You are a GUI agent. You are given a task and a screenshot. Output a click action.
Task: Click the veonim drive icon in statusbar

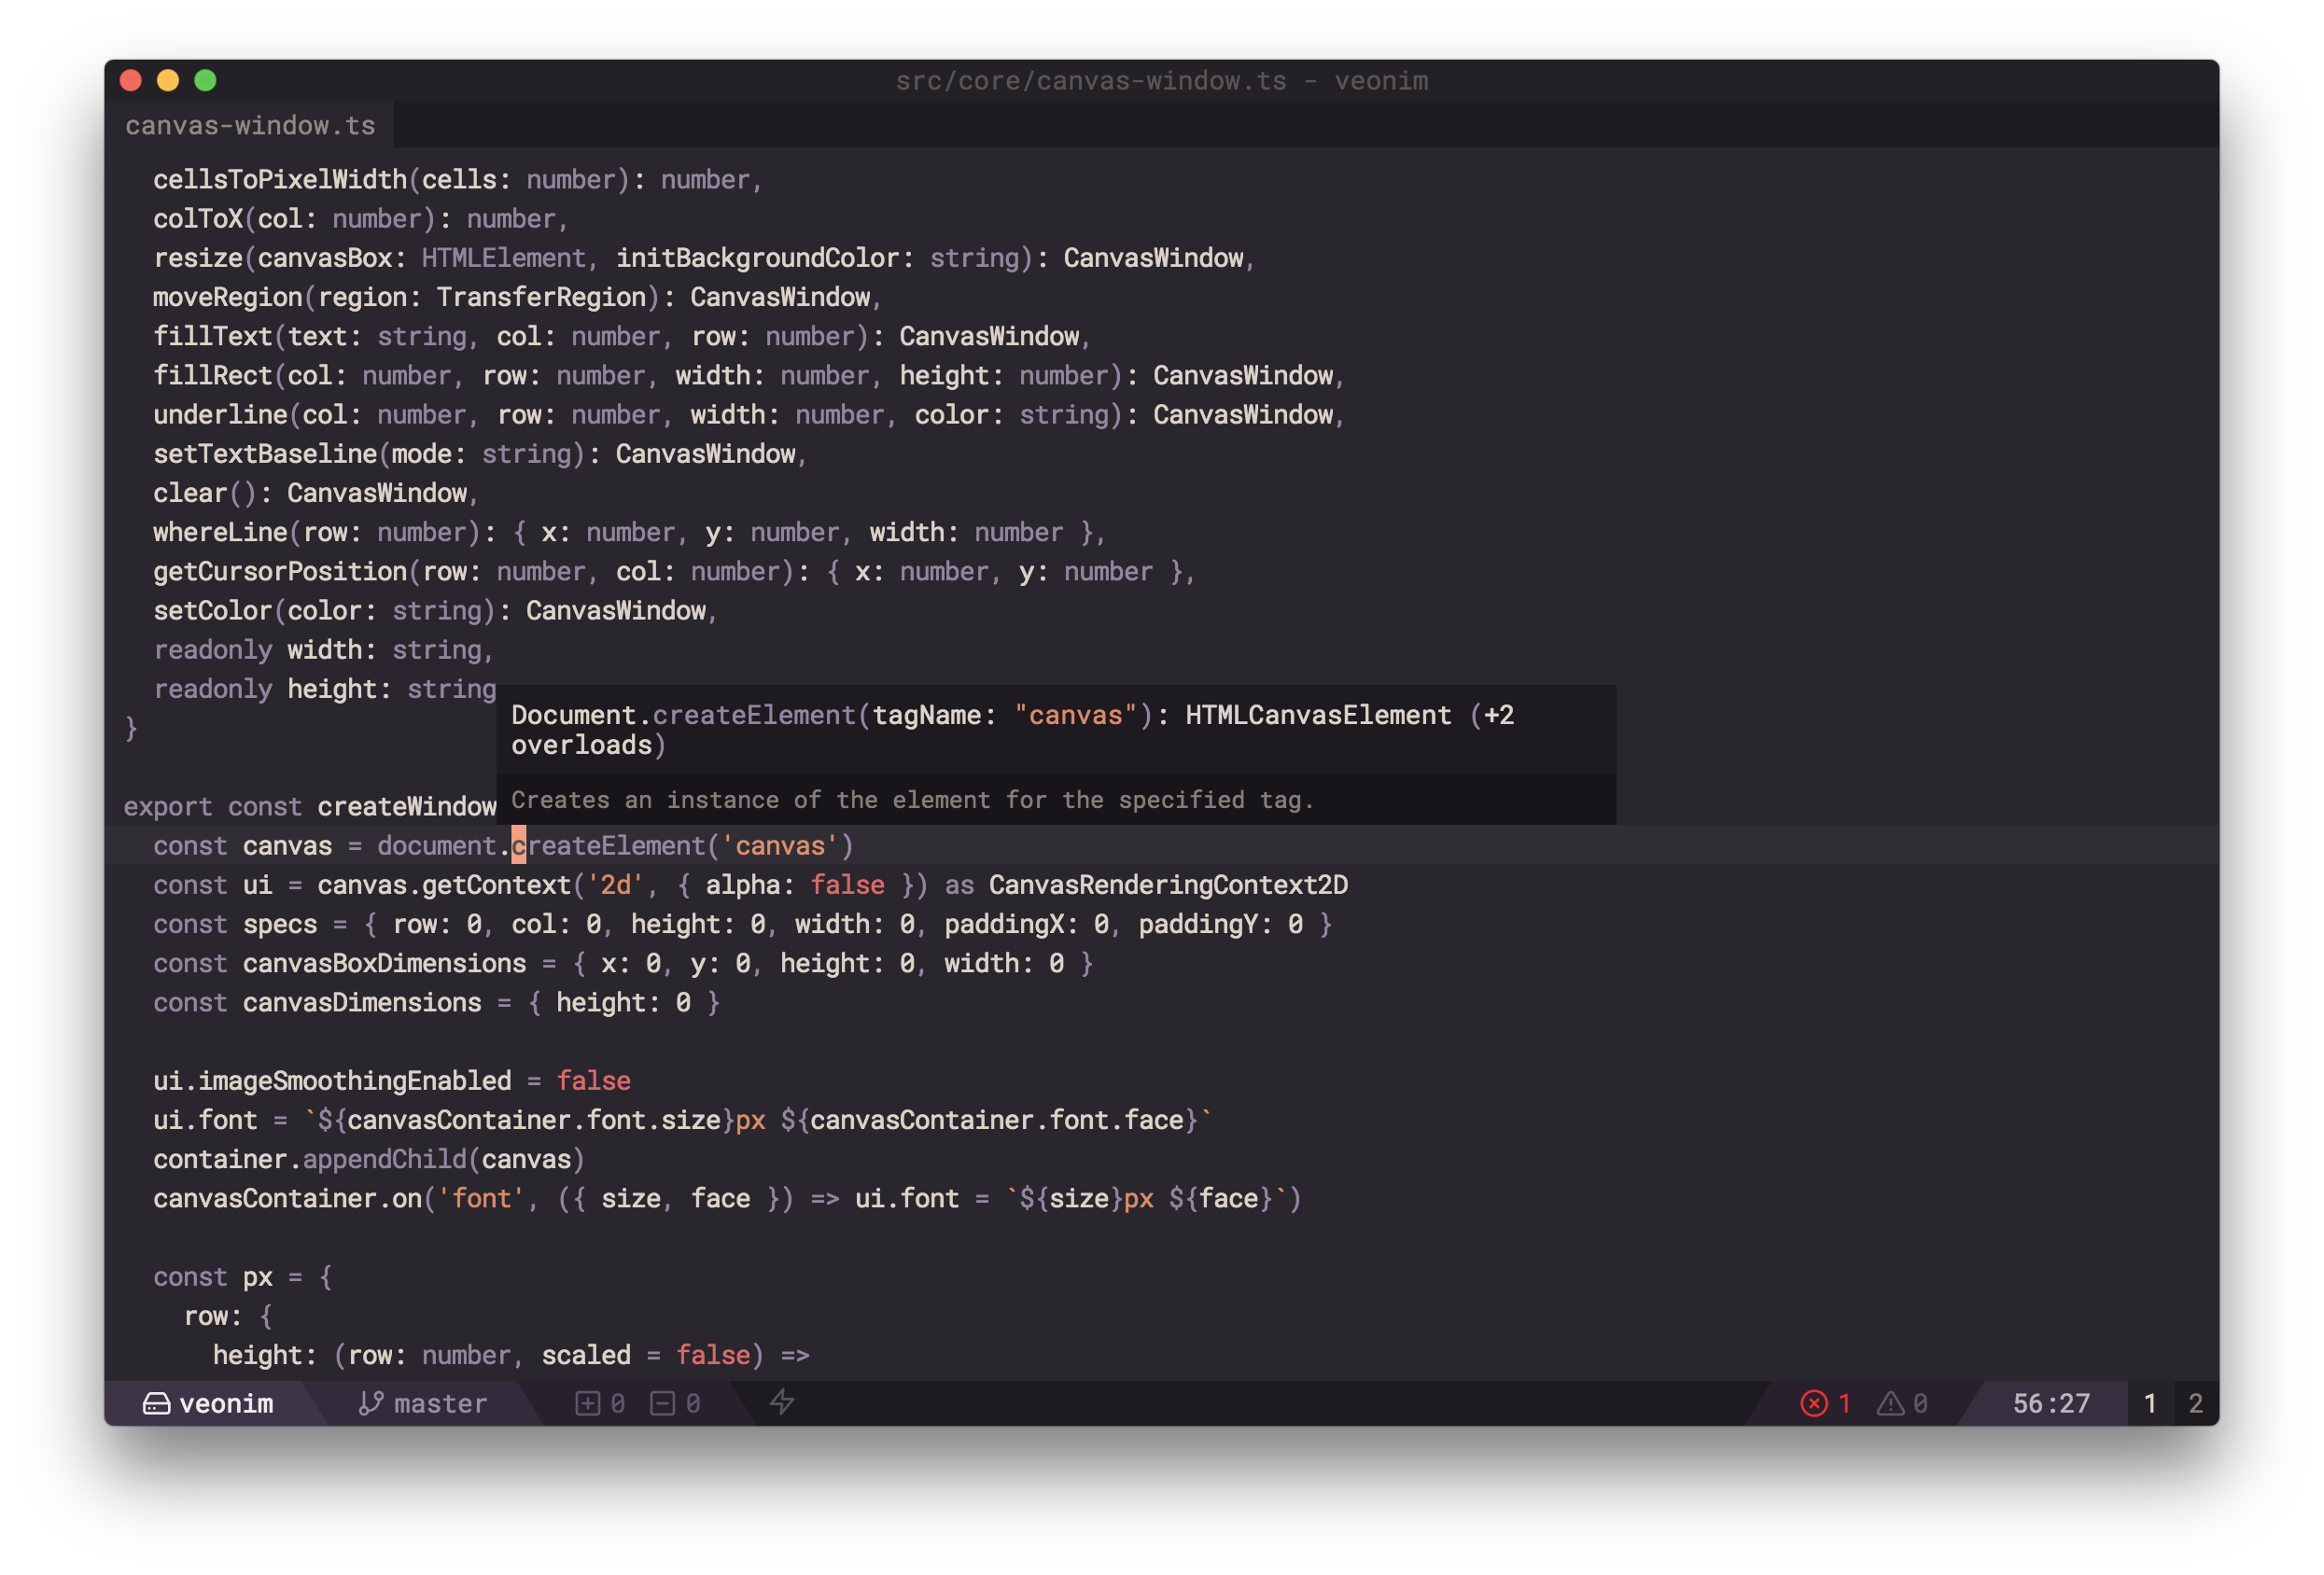(156, 1404)
